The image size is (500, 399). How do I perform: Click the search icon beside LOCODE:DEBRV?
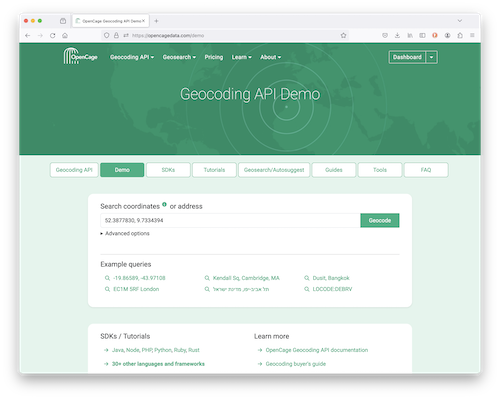click(x=307, y=289)
